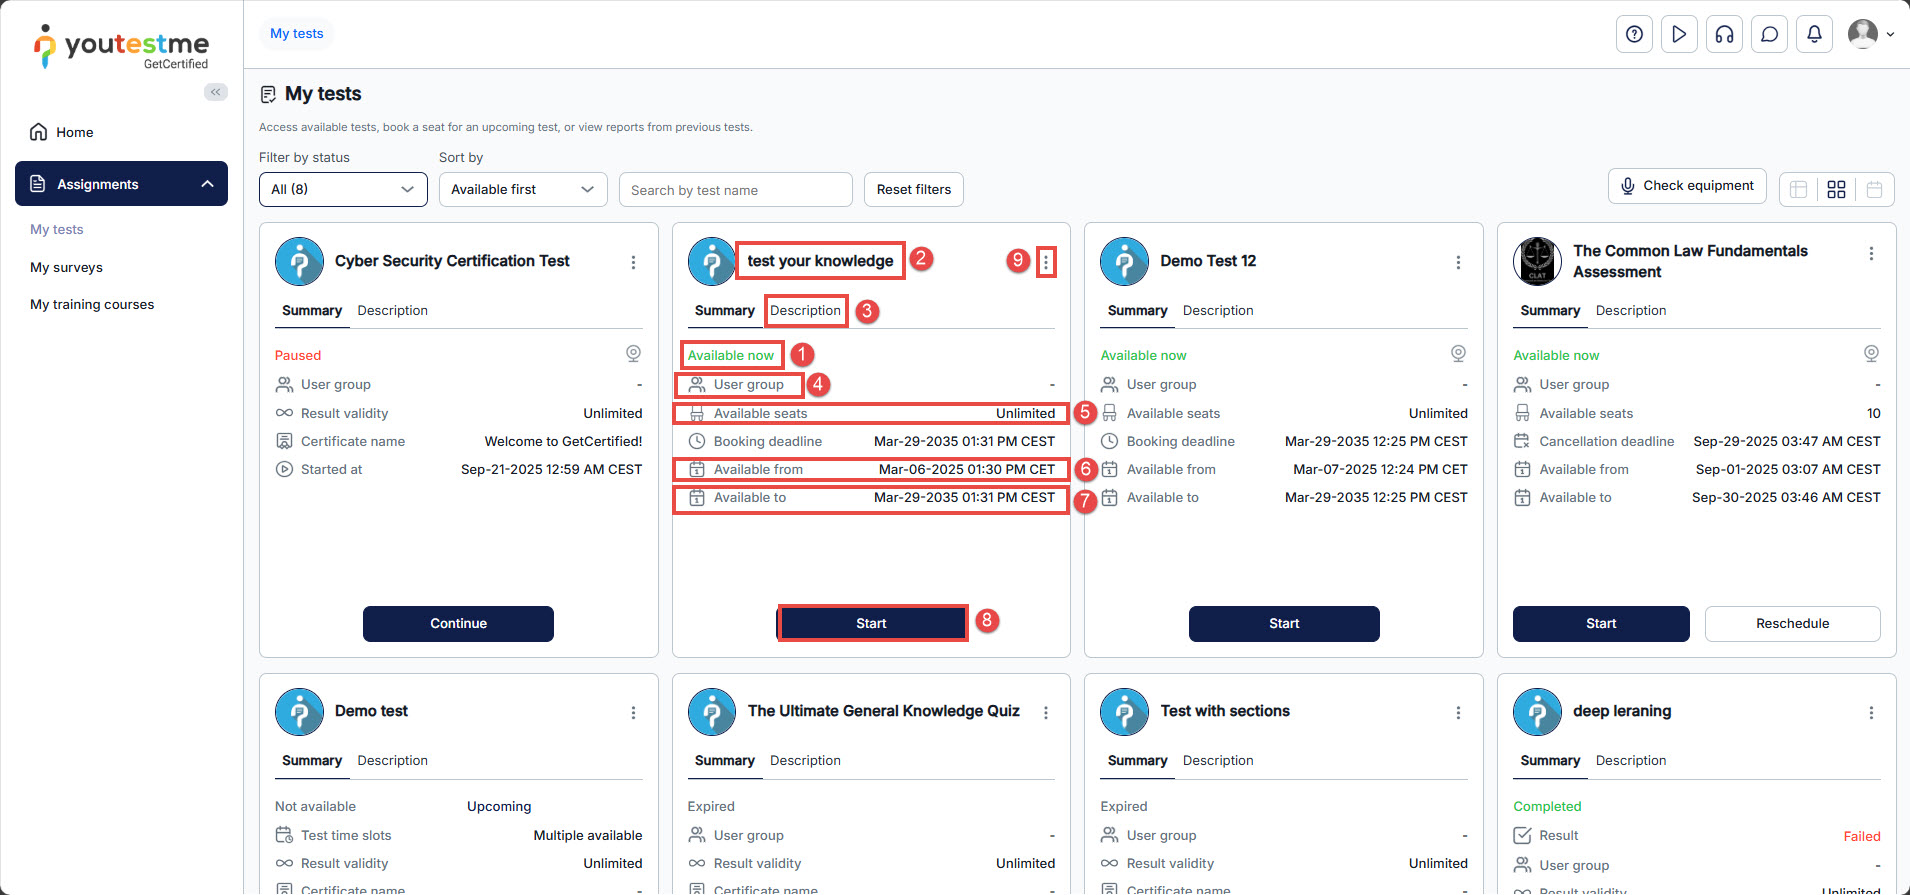Collapse the sidebar with double-chevron icon
Viewport: 1910px width, 895px height.
[x=215, y=92]
